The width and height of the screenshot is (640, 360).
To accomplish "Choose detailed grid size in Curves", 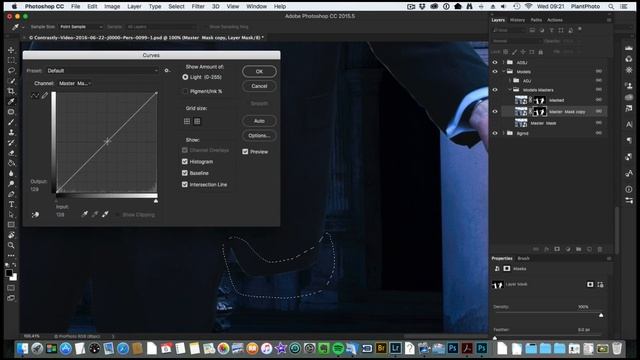I will tap(197, 121).
